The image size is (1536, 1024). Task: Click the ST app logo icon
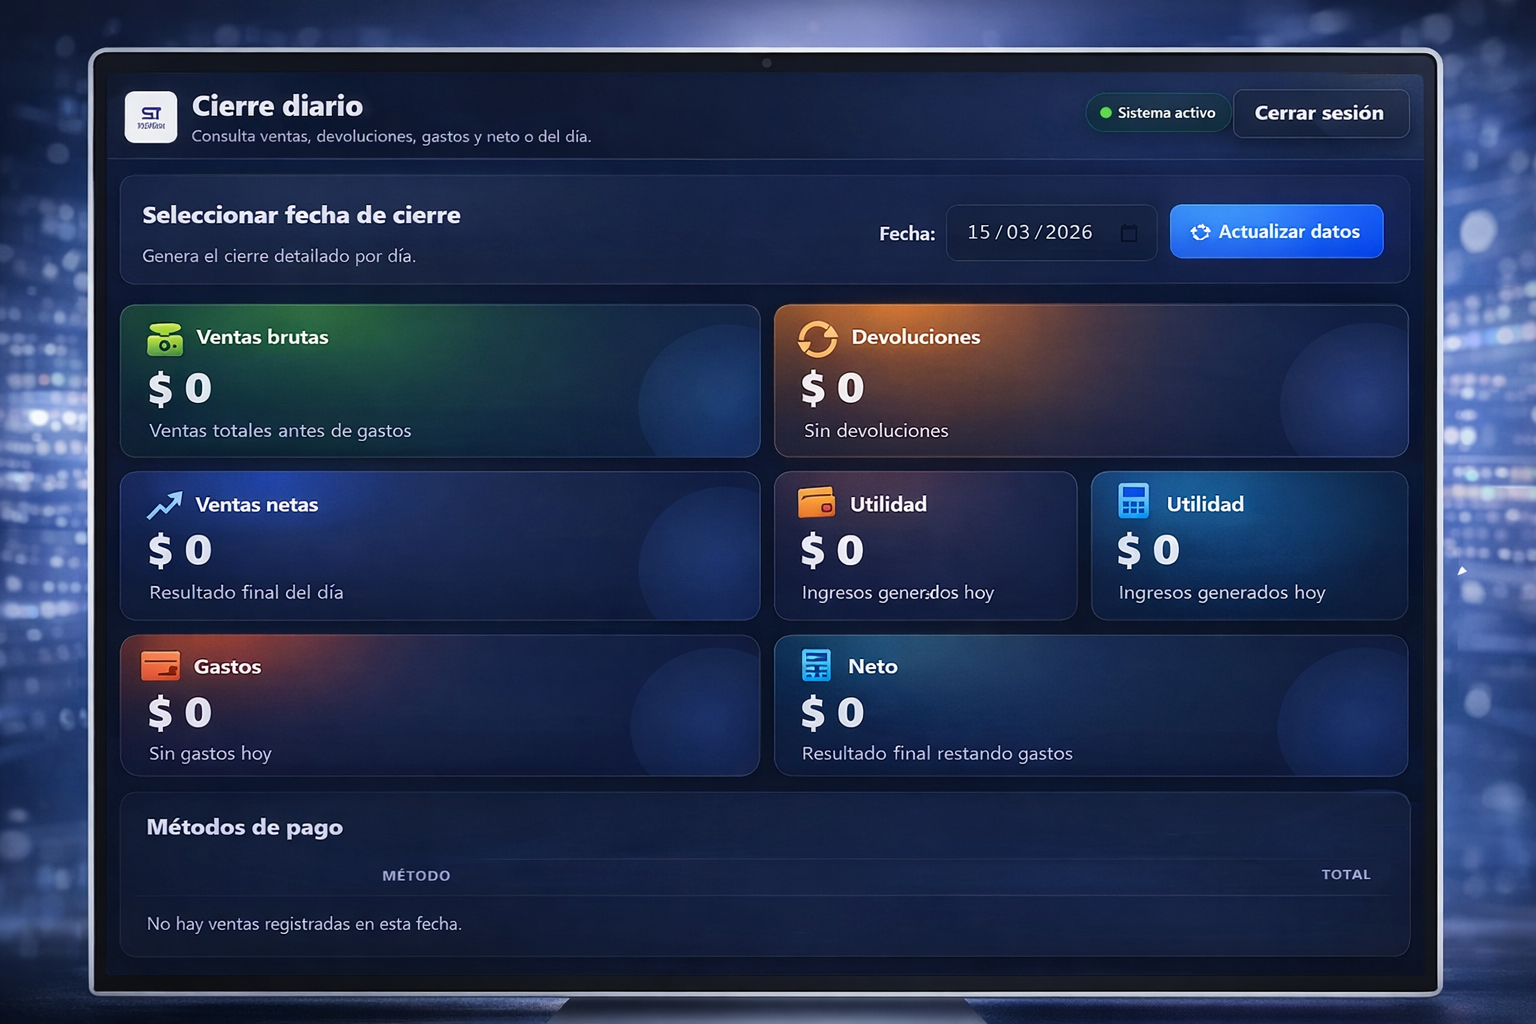coord(151,117)
